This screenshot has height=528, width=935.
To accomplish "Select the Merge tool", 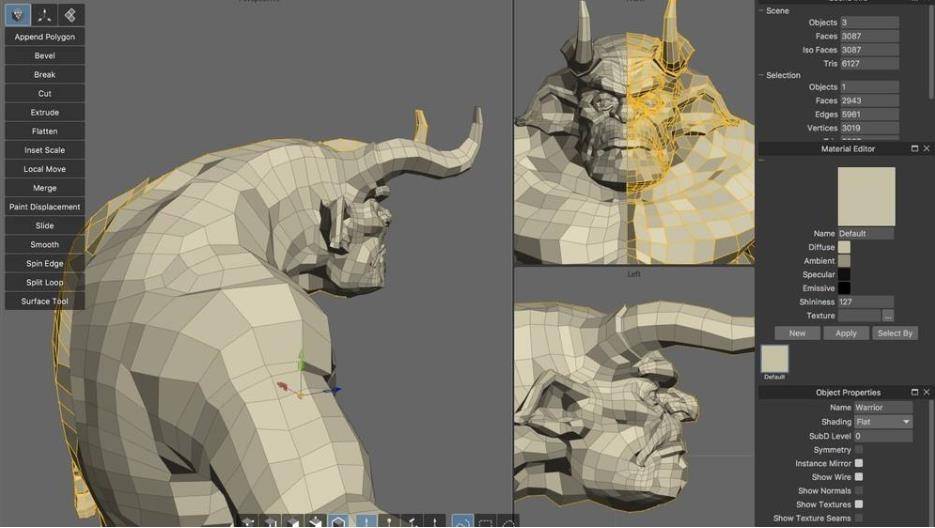I will (x=45, y=188).
